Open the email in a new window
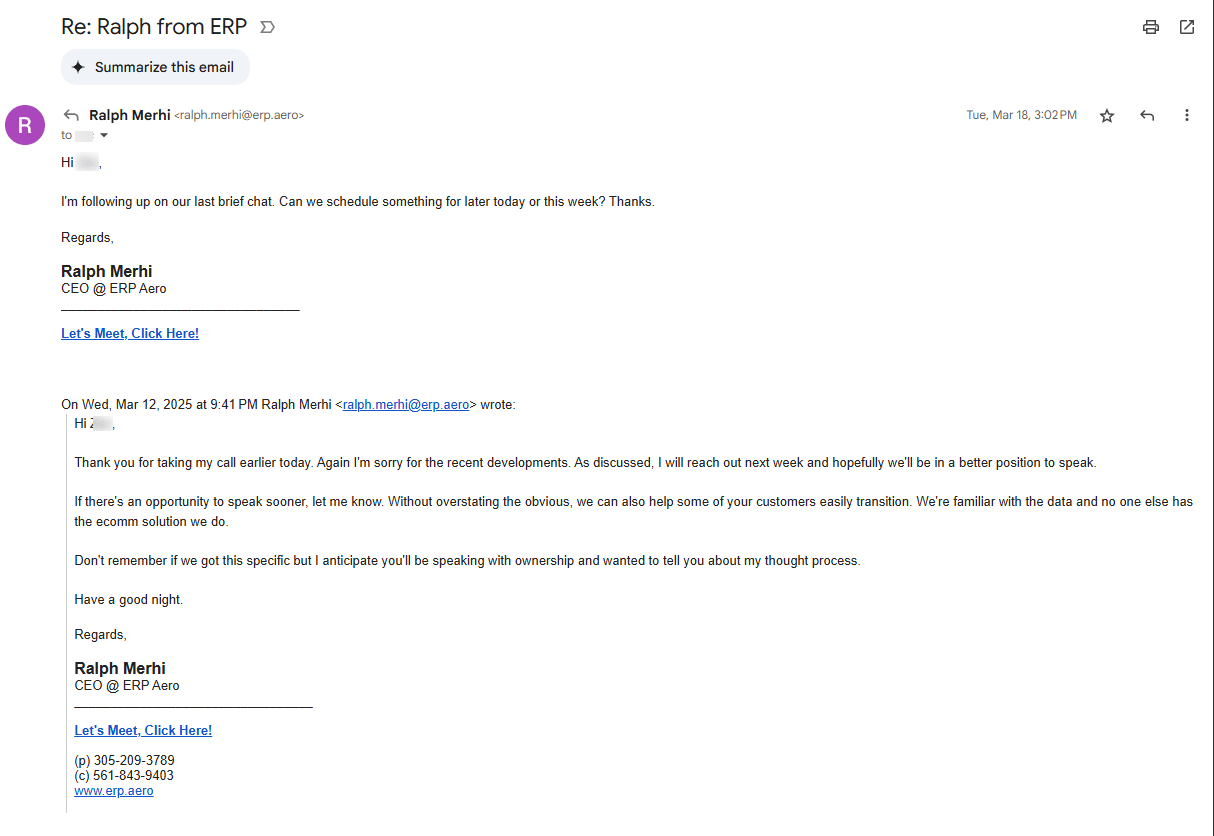 coord(1187,27)
